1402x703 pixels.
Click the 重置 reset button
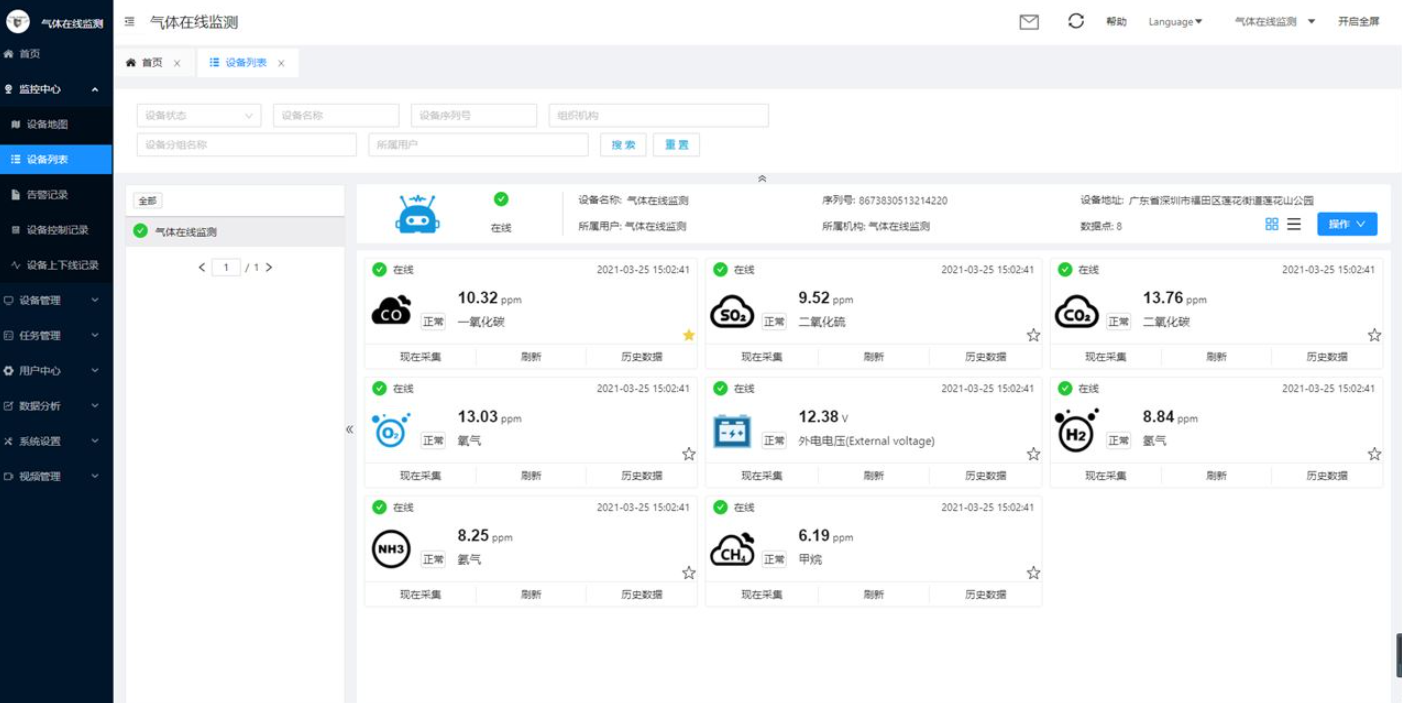click(x=676, y=145)
